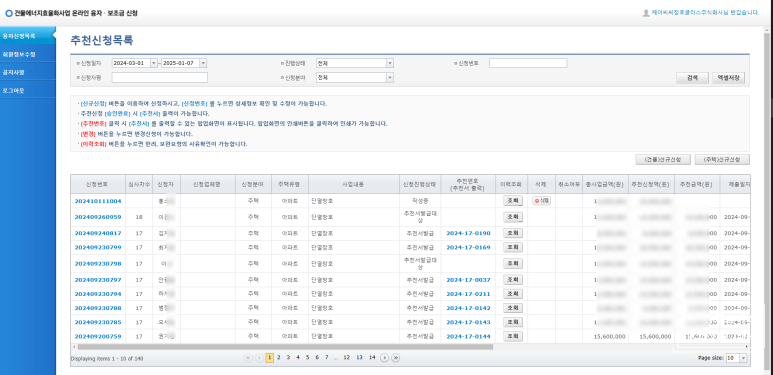Open application number 202409230785
This screenshot has height=375, width=773.
click(98, 323)
